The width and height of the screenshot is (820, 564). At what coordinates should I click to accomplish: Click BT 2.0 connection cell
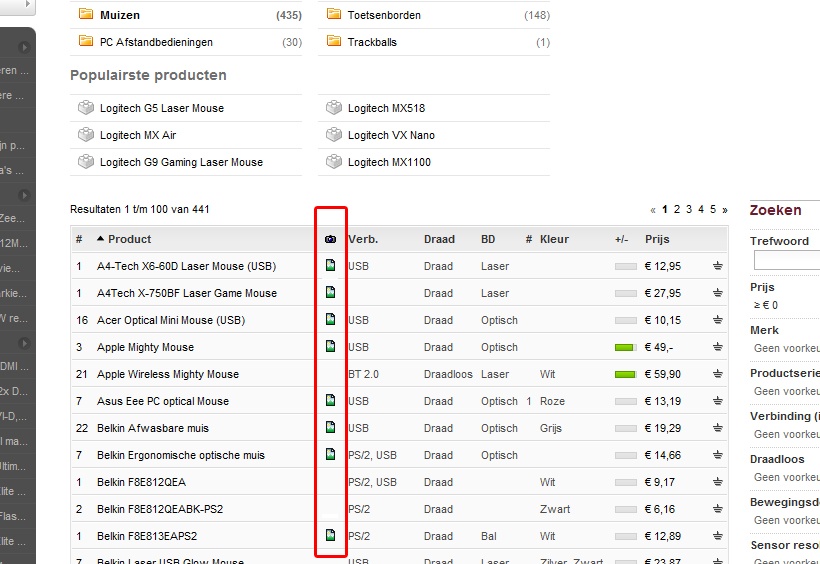pos(363,374)
